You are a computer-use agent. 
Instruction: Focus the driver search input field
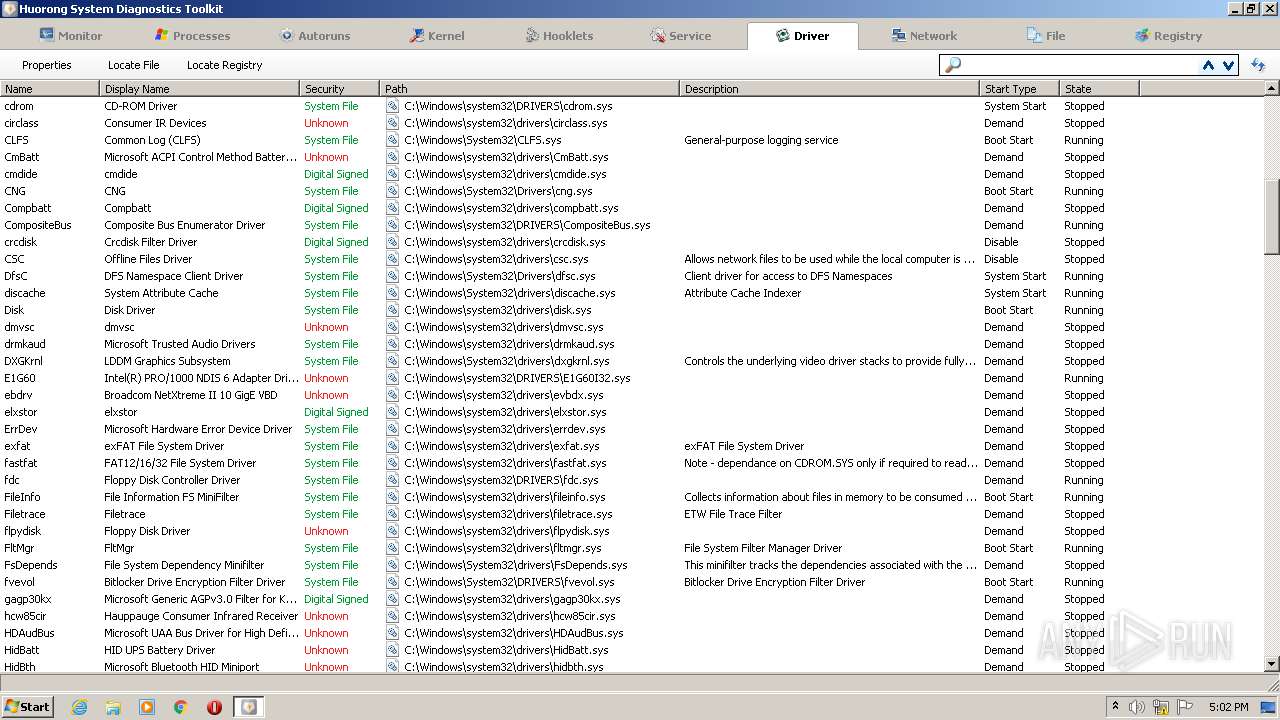tap(1080, 65)
